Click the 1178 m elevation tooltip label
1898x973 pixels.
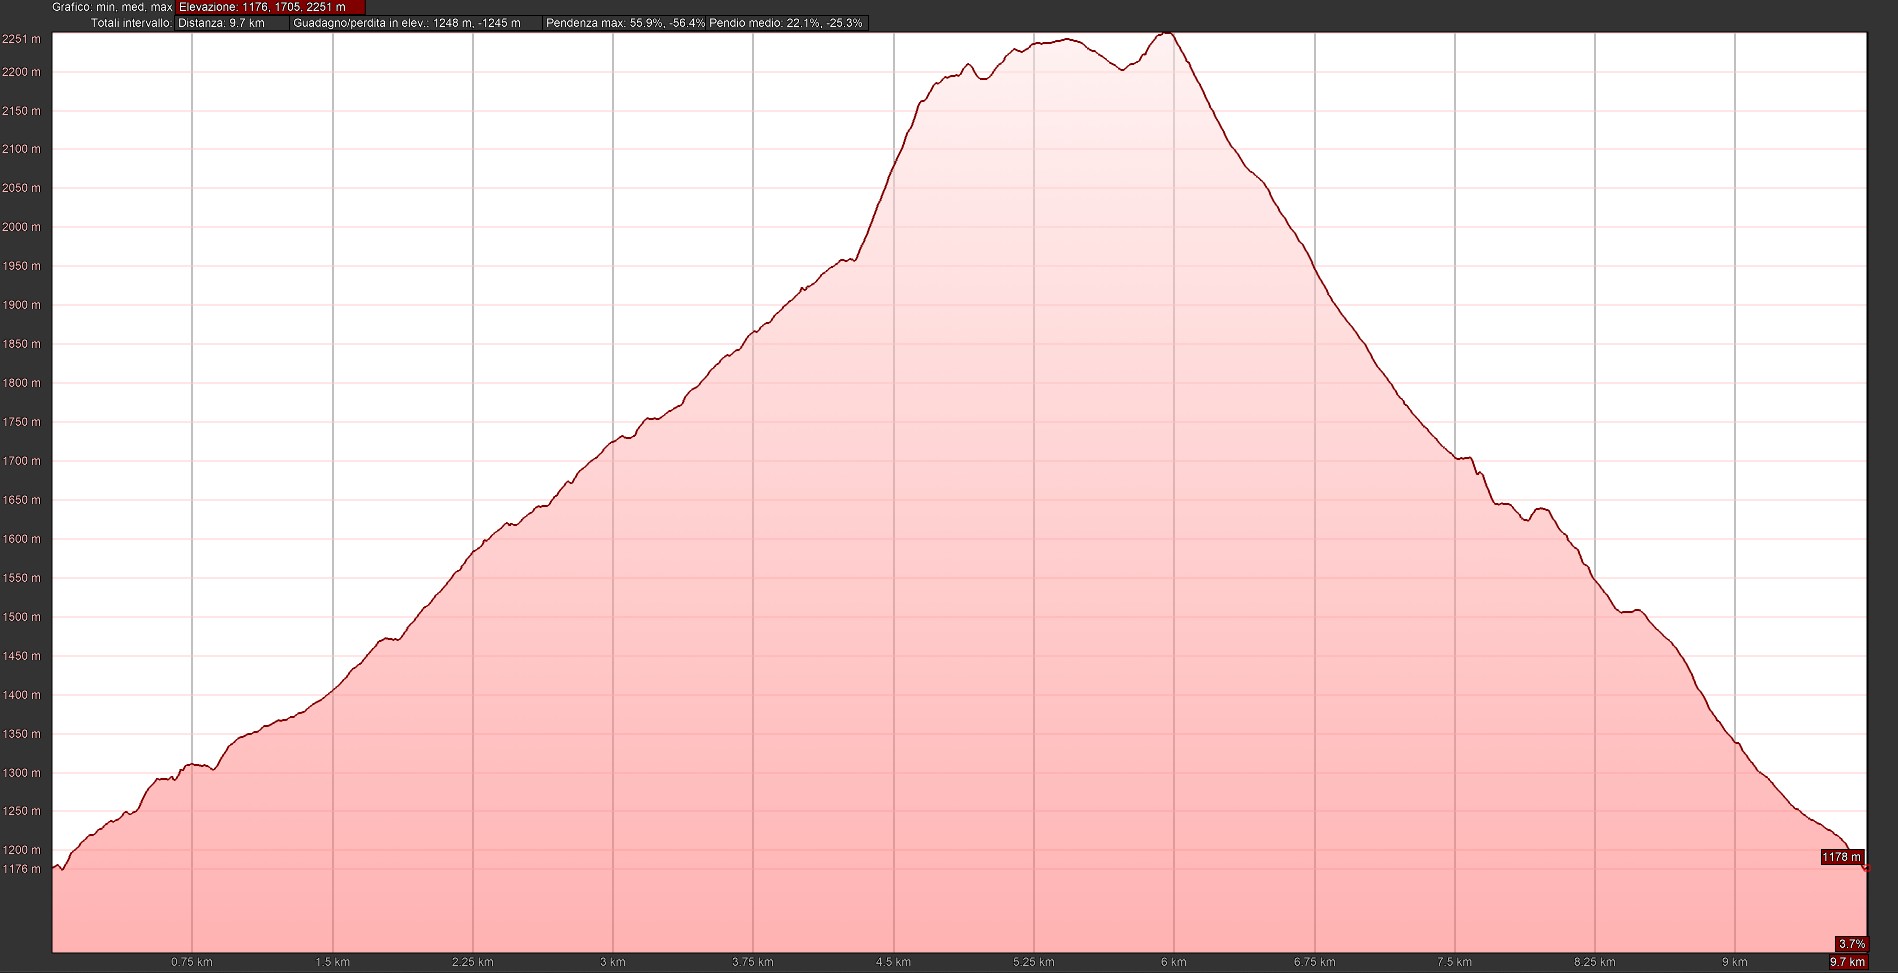[1841, 857]
